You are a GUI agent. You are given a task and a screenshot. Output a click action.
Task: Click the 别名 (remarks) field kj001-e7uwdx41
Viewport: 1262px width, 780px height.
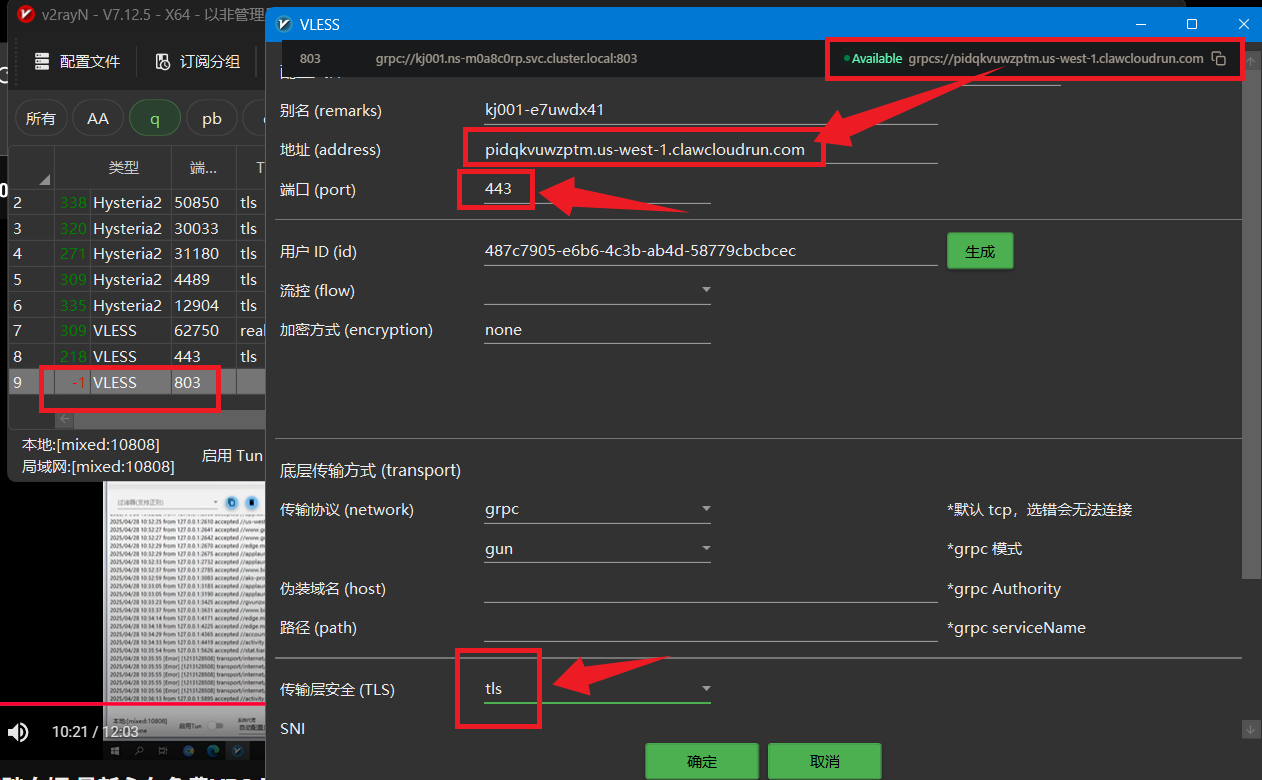tap(710, 110)
